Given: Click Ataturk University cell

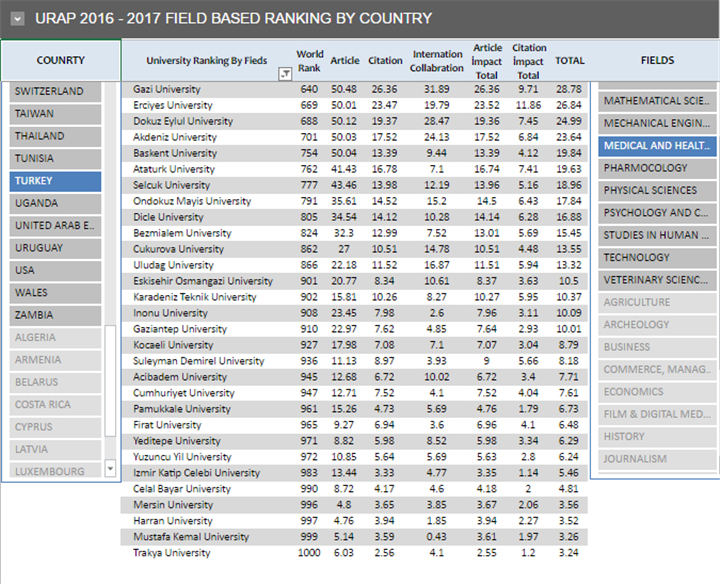Looking at the screenshot, I should (174, 169).
